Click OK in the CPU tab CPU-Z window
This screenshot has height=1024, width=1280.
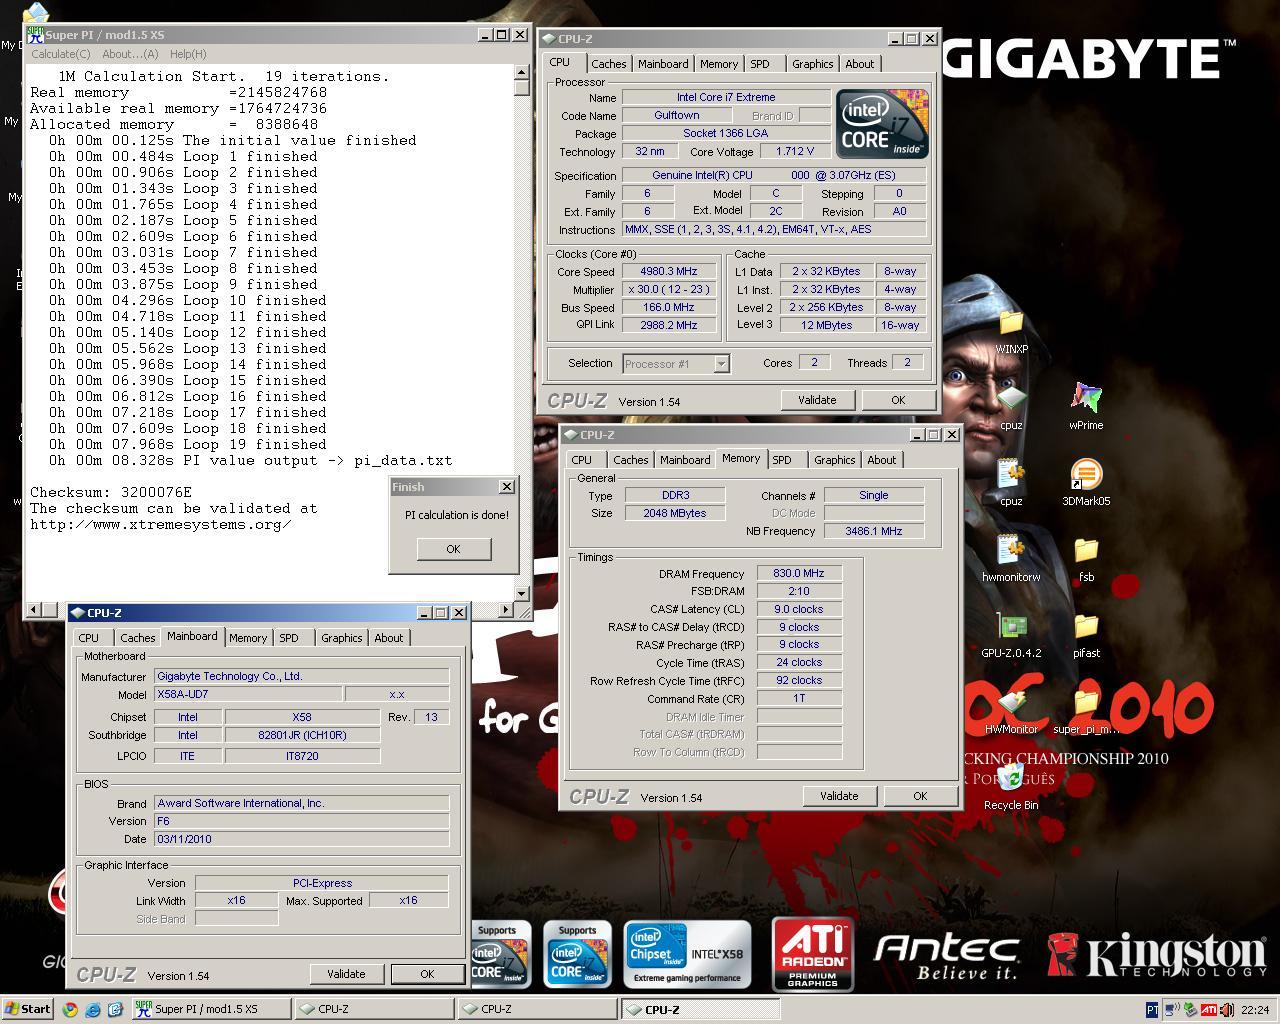tap(898, 400)
